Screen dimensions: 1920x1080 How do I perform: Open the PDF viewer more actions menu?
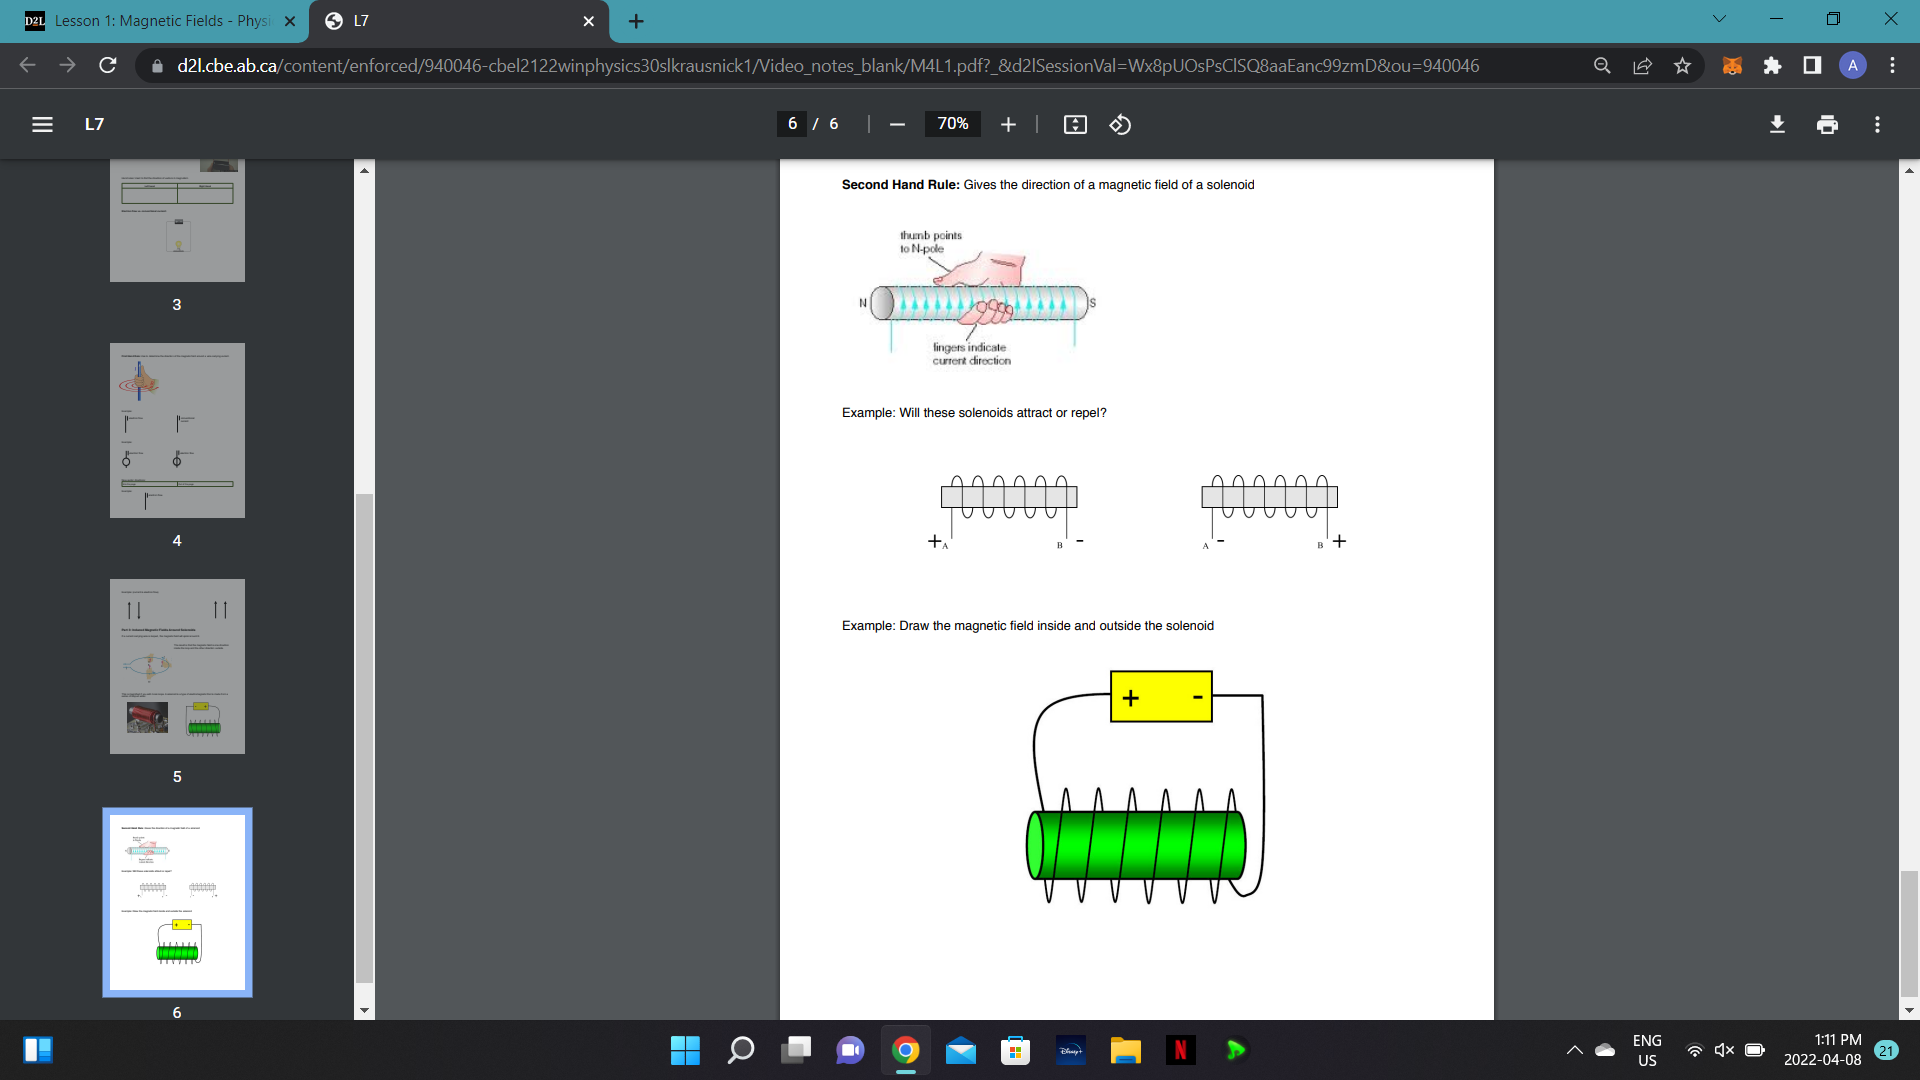tap(1877, 124)
